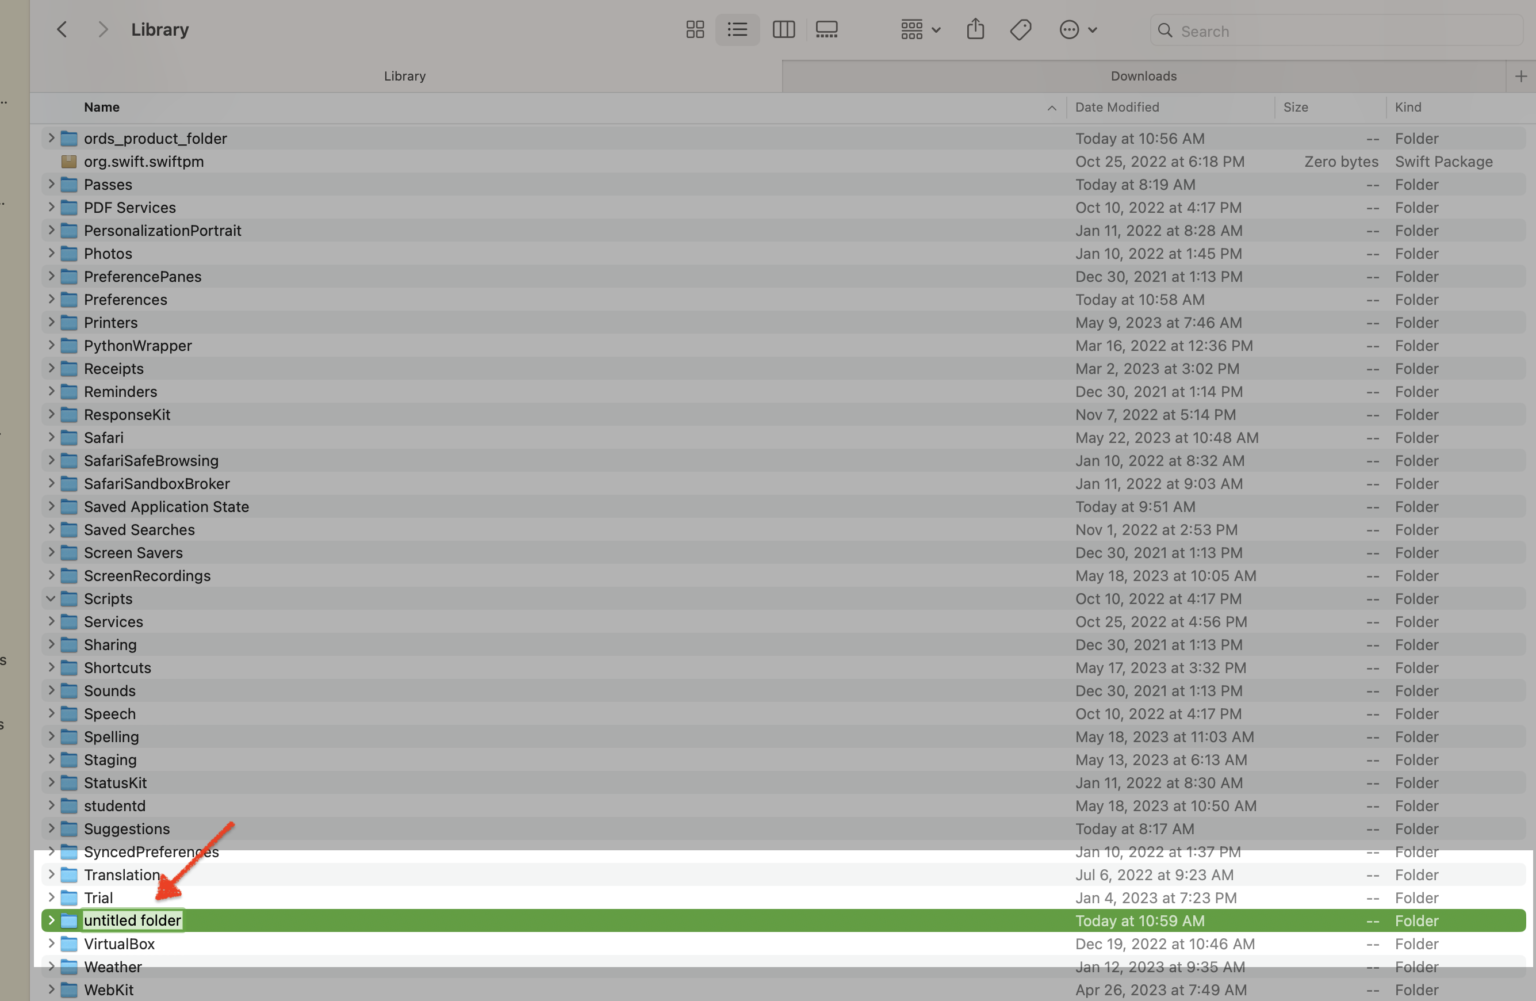1536x1001 pixels.
Task: Open the Action ellipsis menu
Action: [1077, 30]
